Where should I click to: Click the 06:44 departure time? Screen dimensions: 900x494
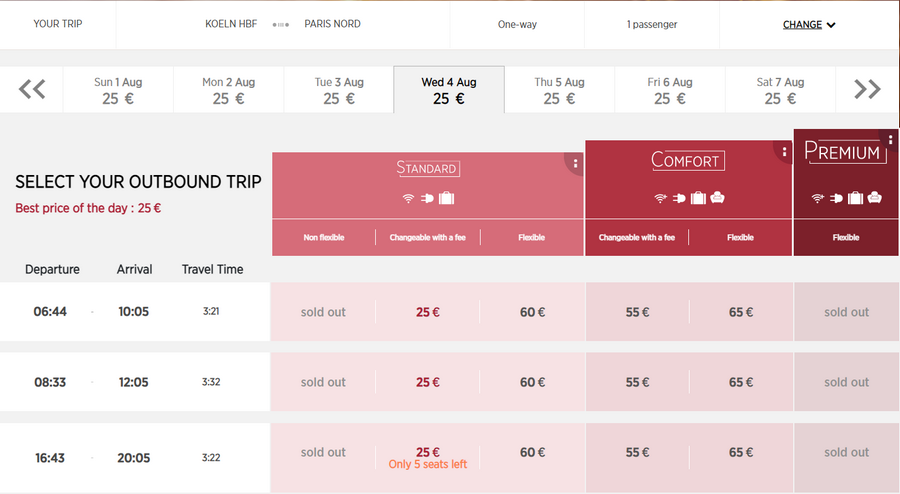coord(50,312)
